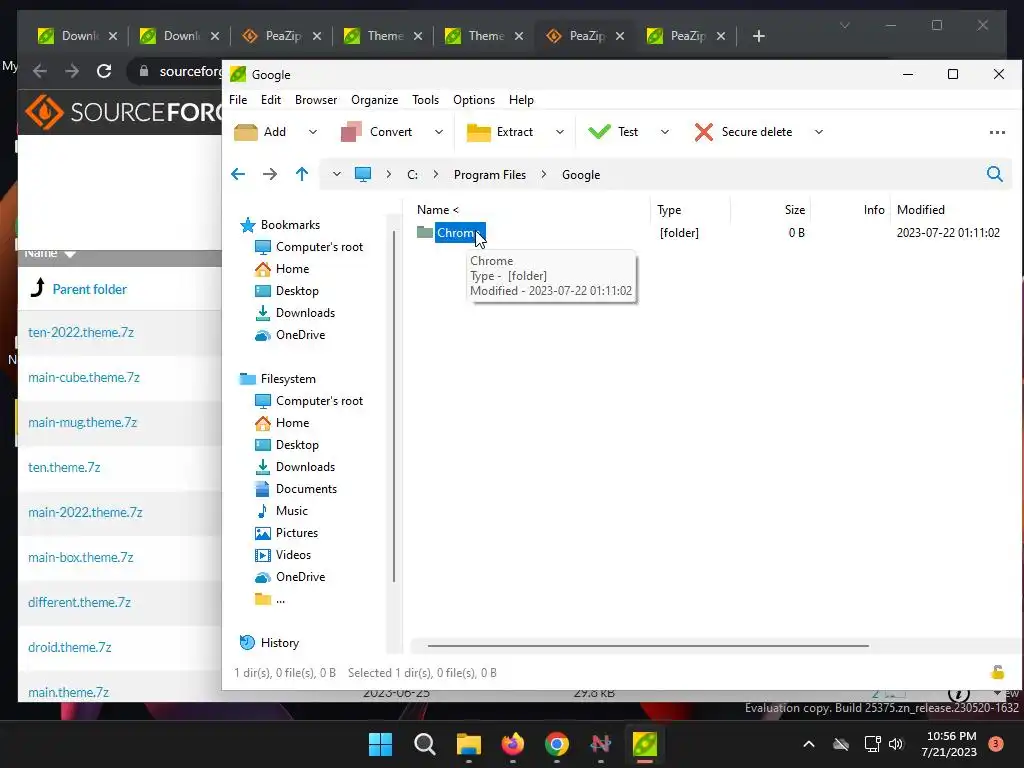Image resolution: width=1024 pixels, height=768 pixels.
Task: Expand the Test dropdown arrow
Action: click(x=665, y=132)
